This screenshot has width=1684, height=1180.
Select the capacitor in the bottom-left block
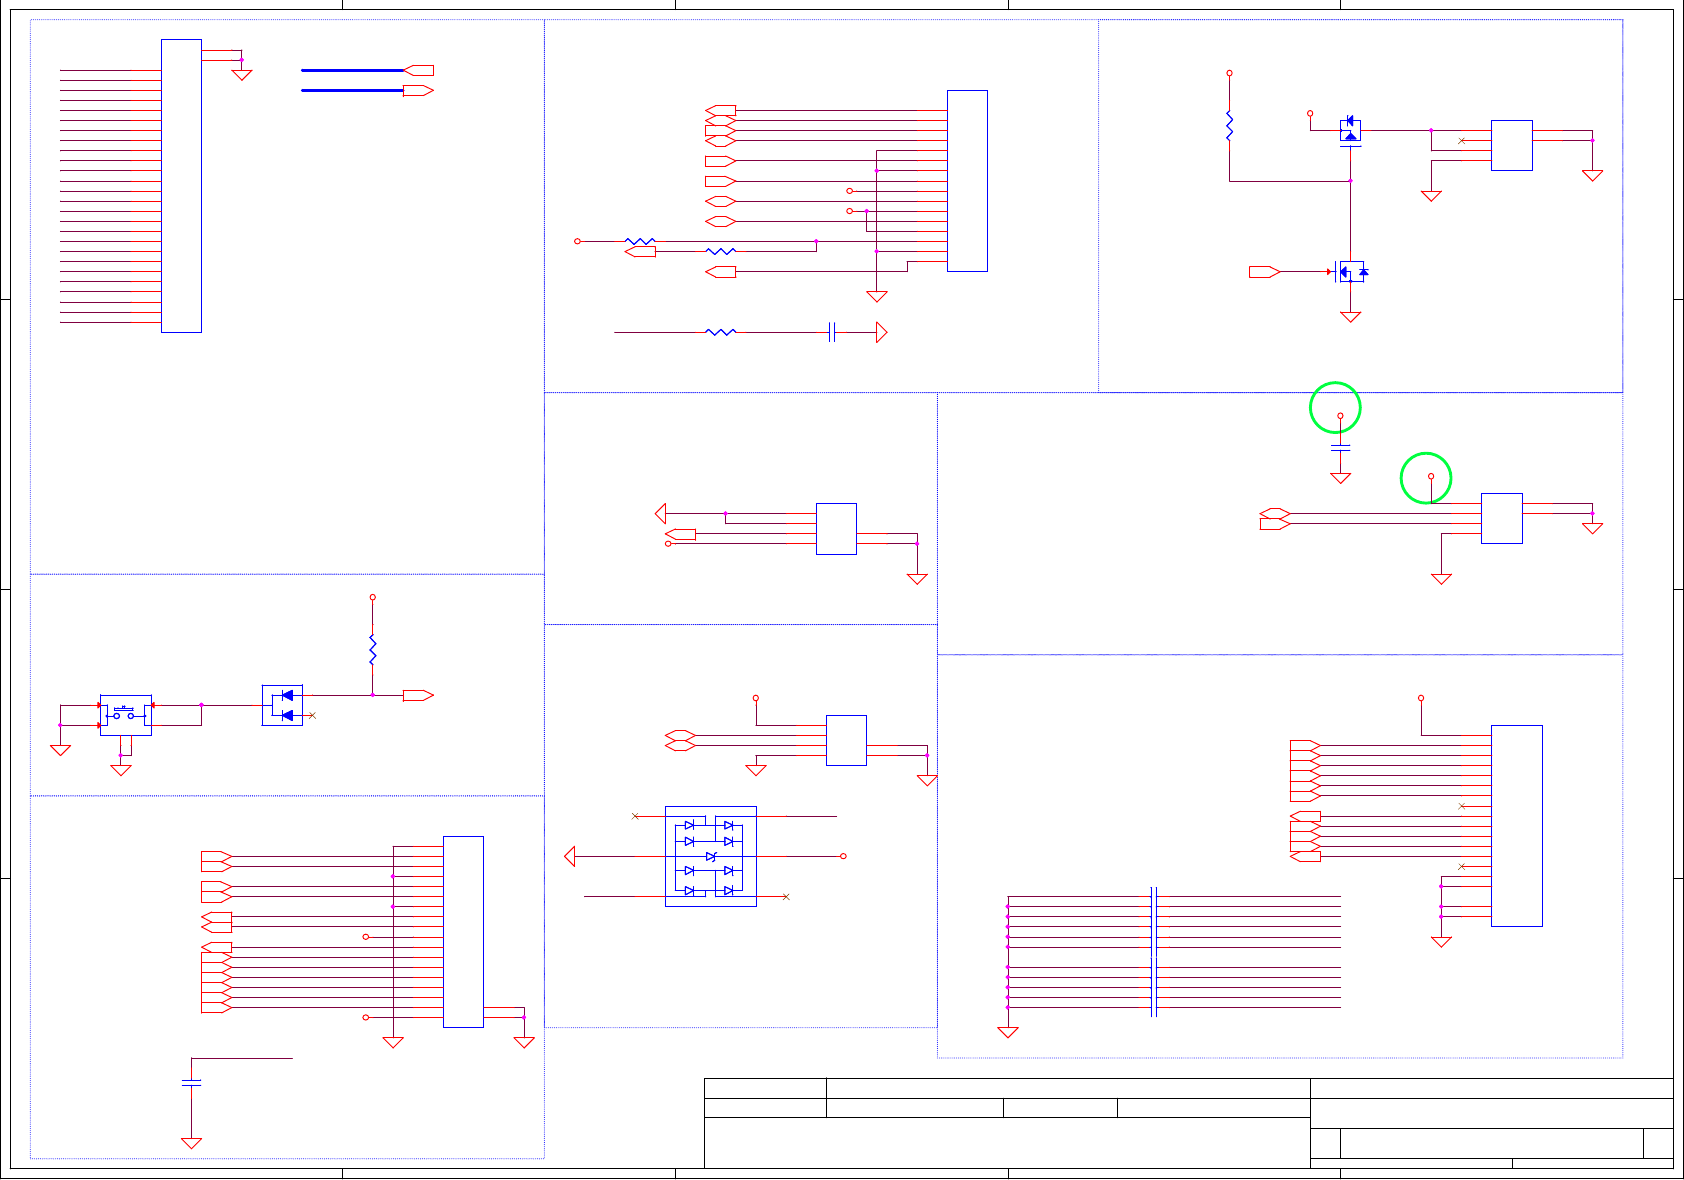click(x=191, y=1082)
